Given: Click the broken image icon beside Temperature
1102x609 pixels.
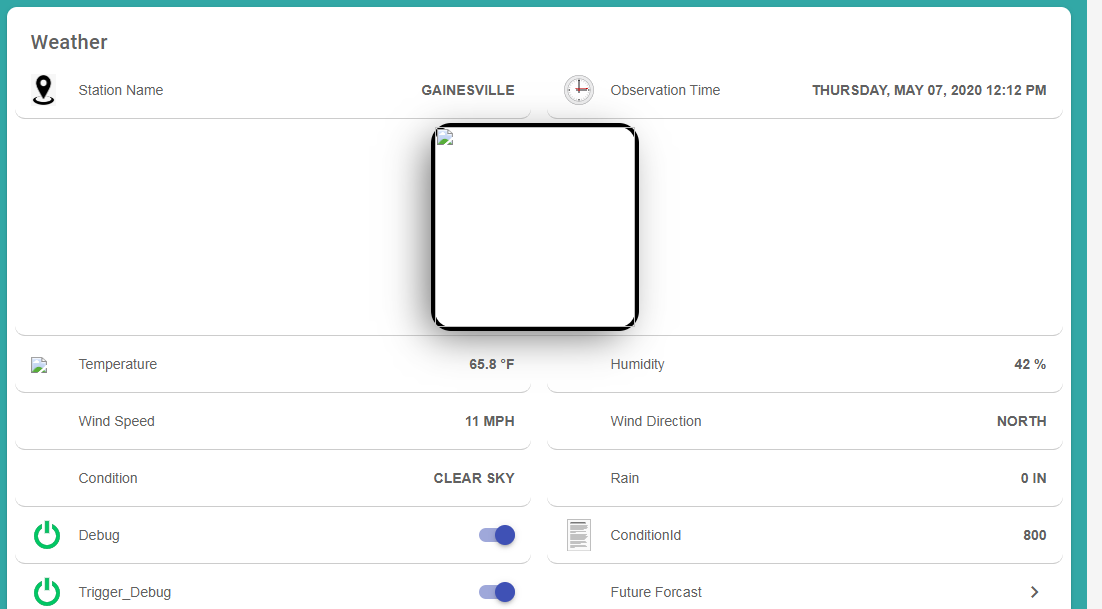Looking at the screenshot, I should tap(39, 365).
